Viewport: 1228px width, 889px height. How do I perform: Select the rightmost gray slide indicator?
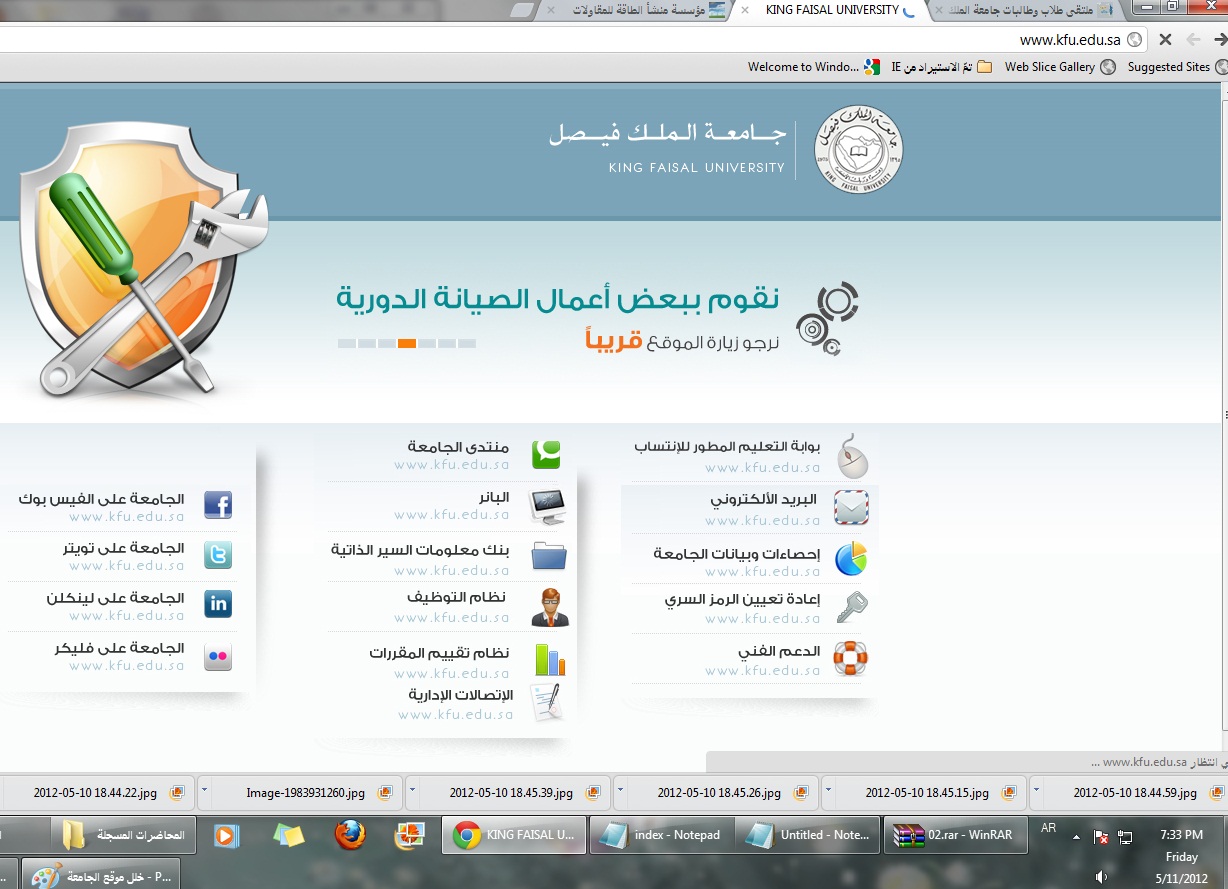[467, 343]
